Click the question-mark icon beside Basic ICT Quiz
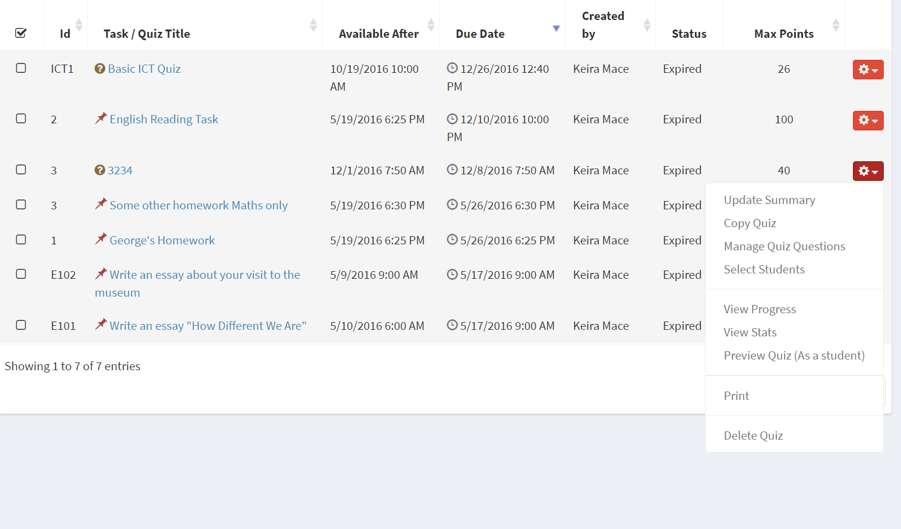 (99, 69)
